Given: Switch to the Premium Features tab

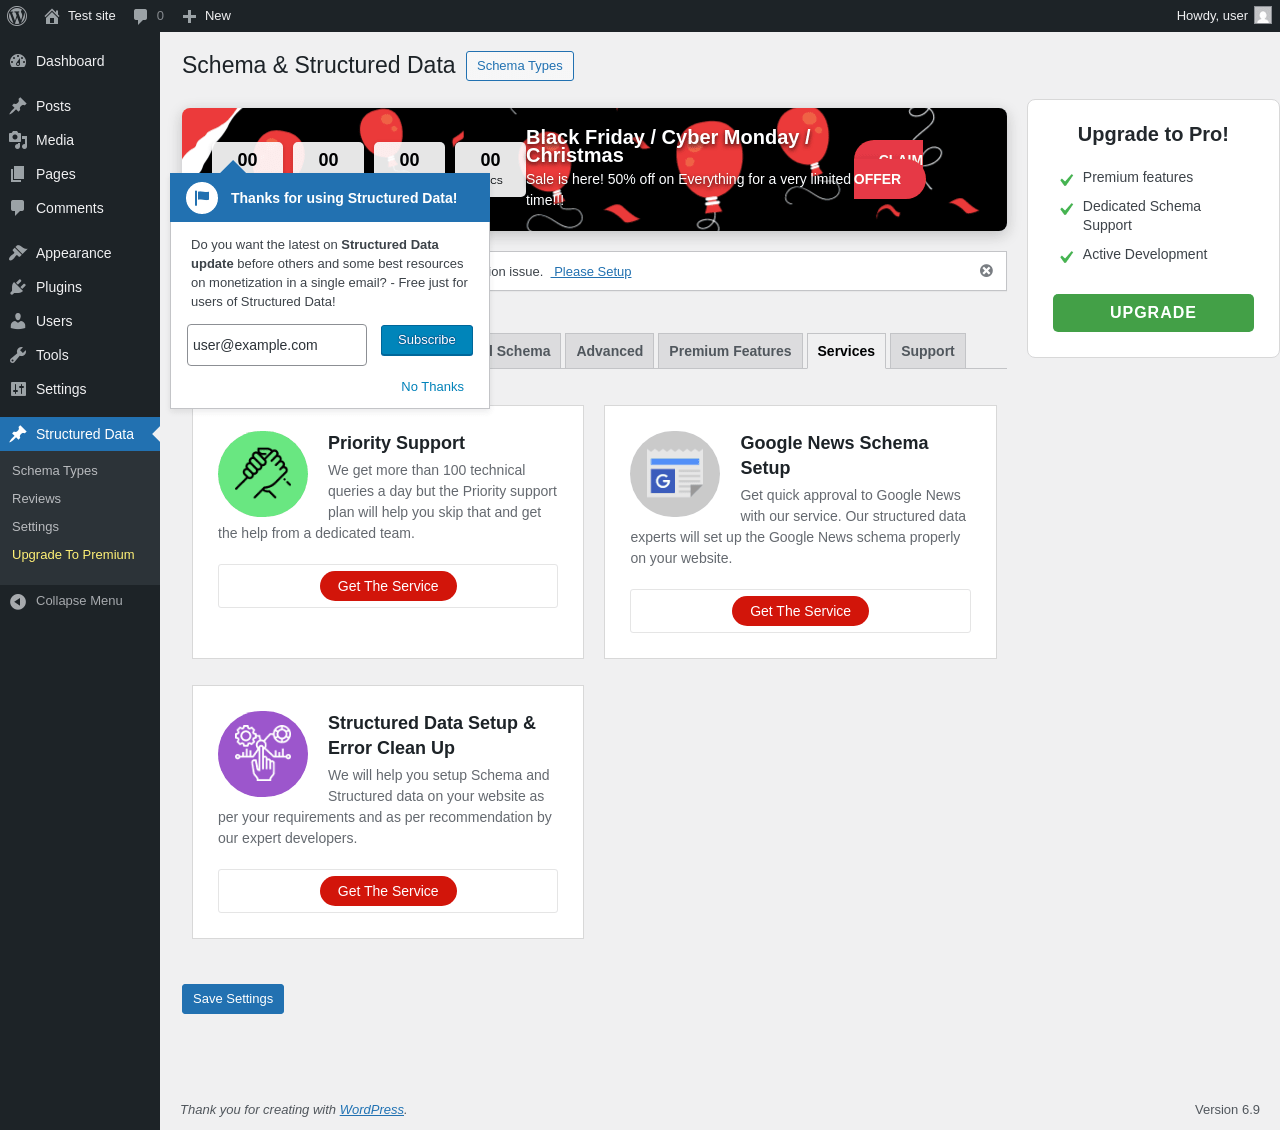Looking at the screenshot, I should tap(730, 351).
